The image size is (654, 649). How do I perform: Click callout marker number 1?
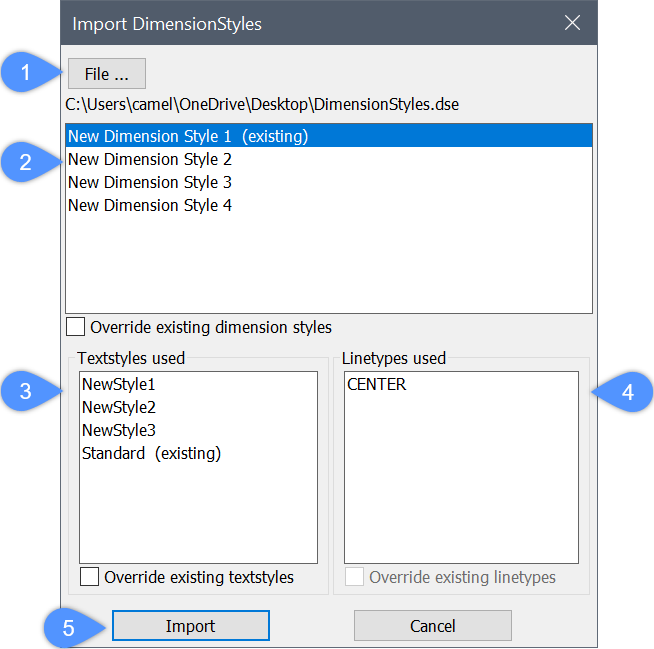(x=24, y=74)
